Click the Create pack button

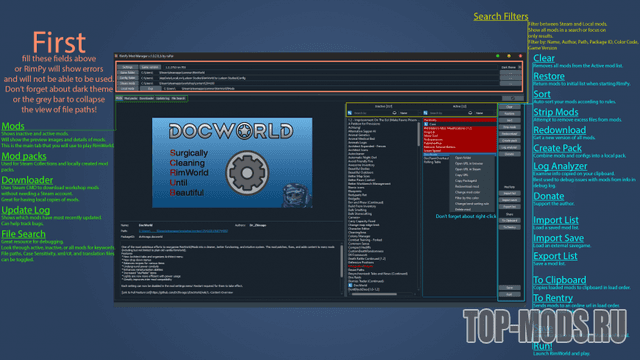pos(509,140)
